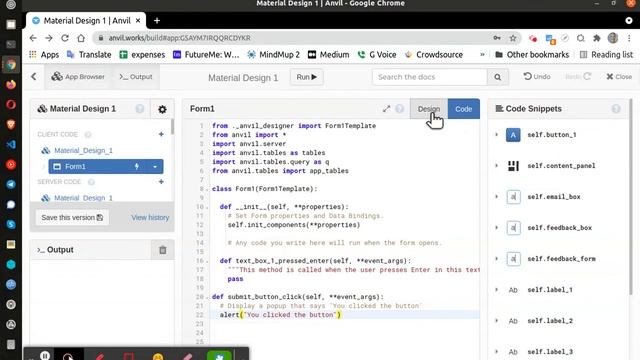The width and height of the screenshot is (640, 360).
Task: Fold text_box_1_pressed_enter at line 16
Action: (x=207, y=261)
